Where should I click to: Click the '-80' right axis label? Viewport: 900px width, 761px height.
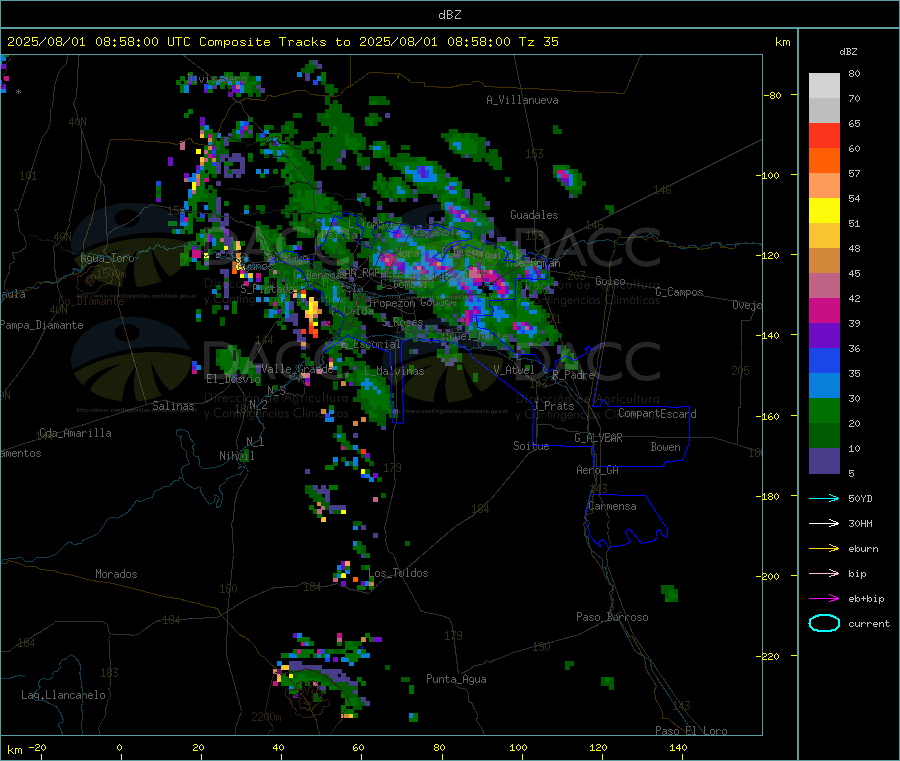coord(773,96)
